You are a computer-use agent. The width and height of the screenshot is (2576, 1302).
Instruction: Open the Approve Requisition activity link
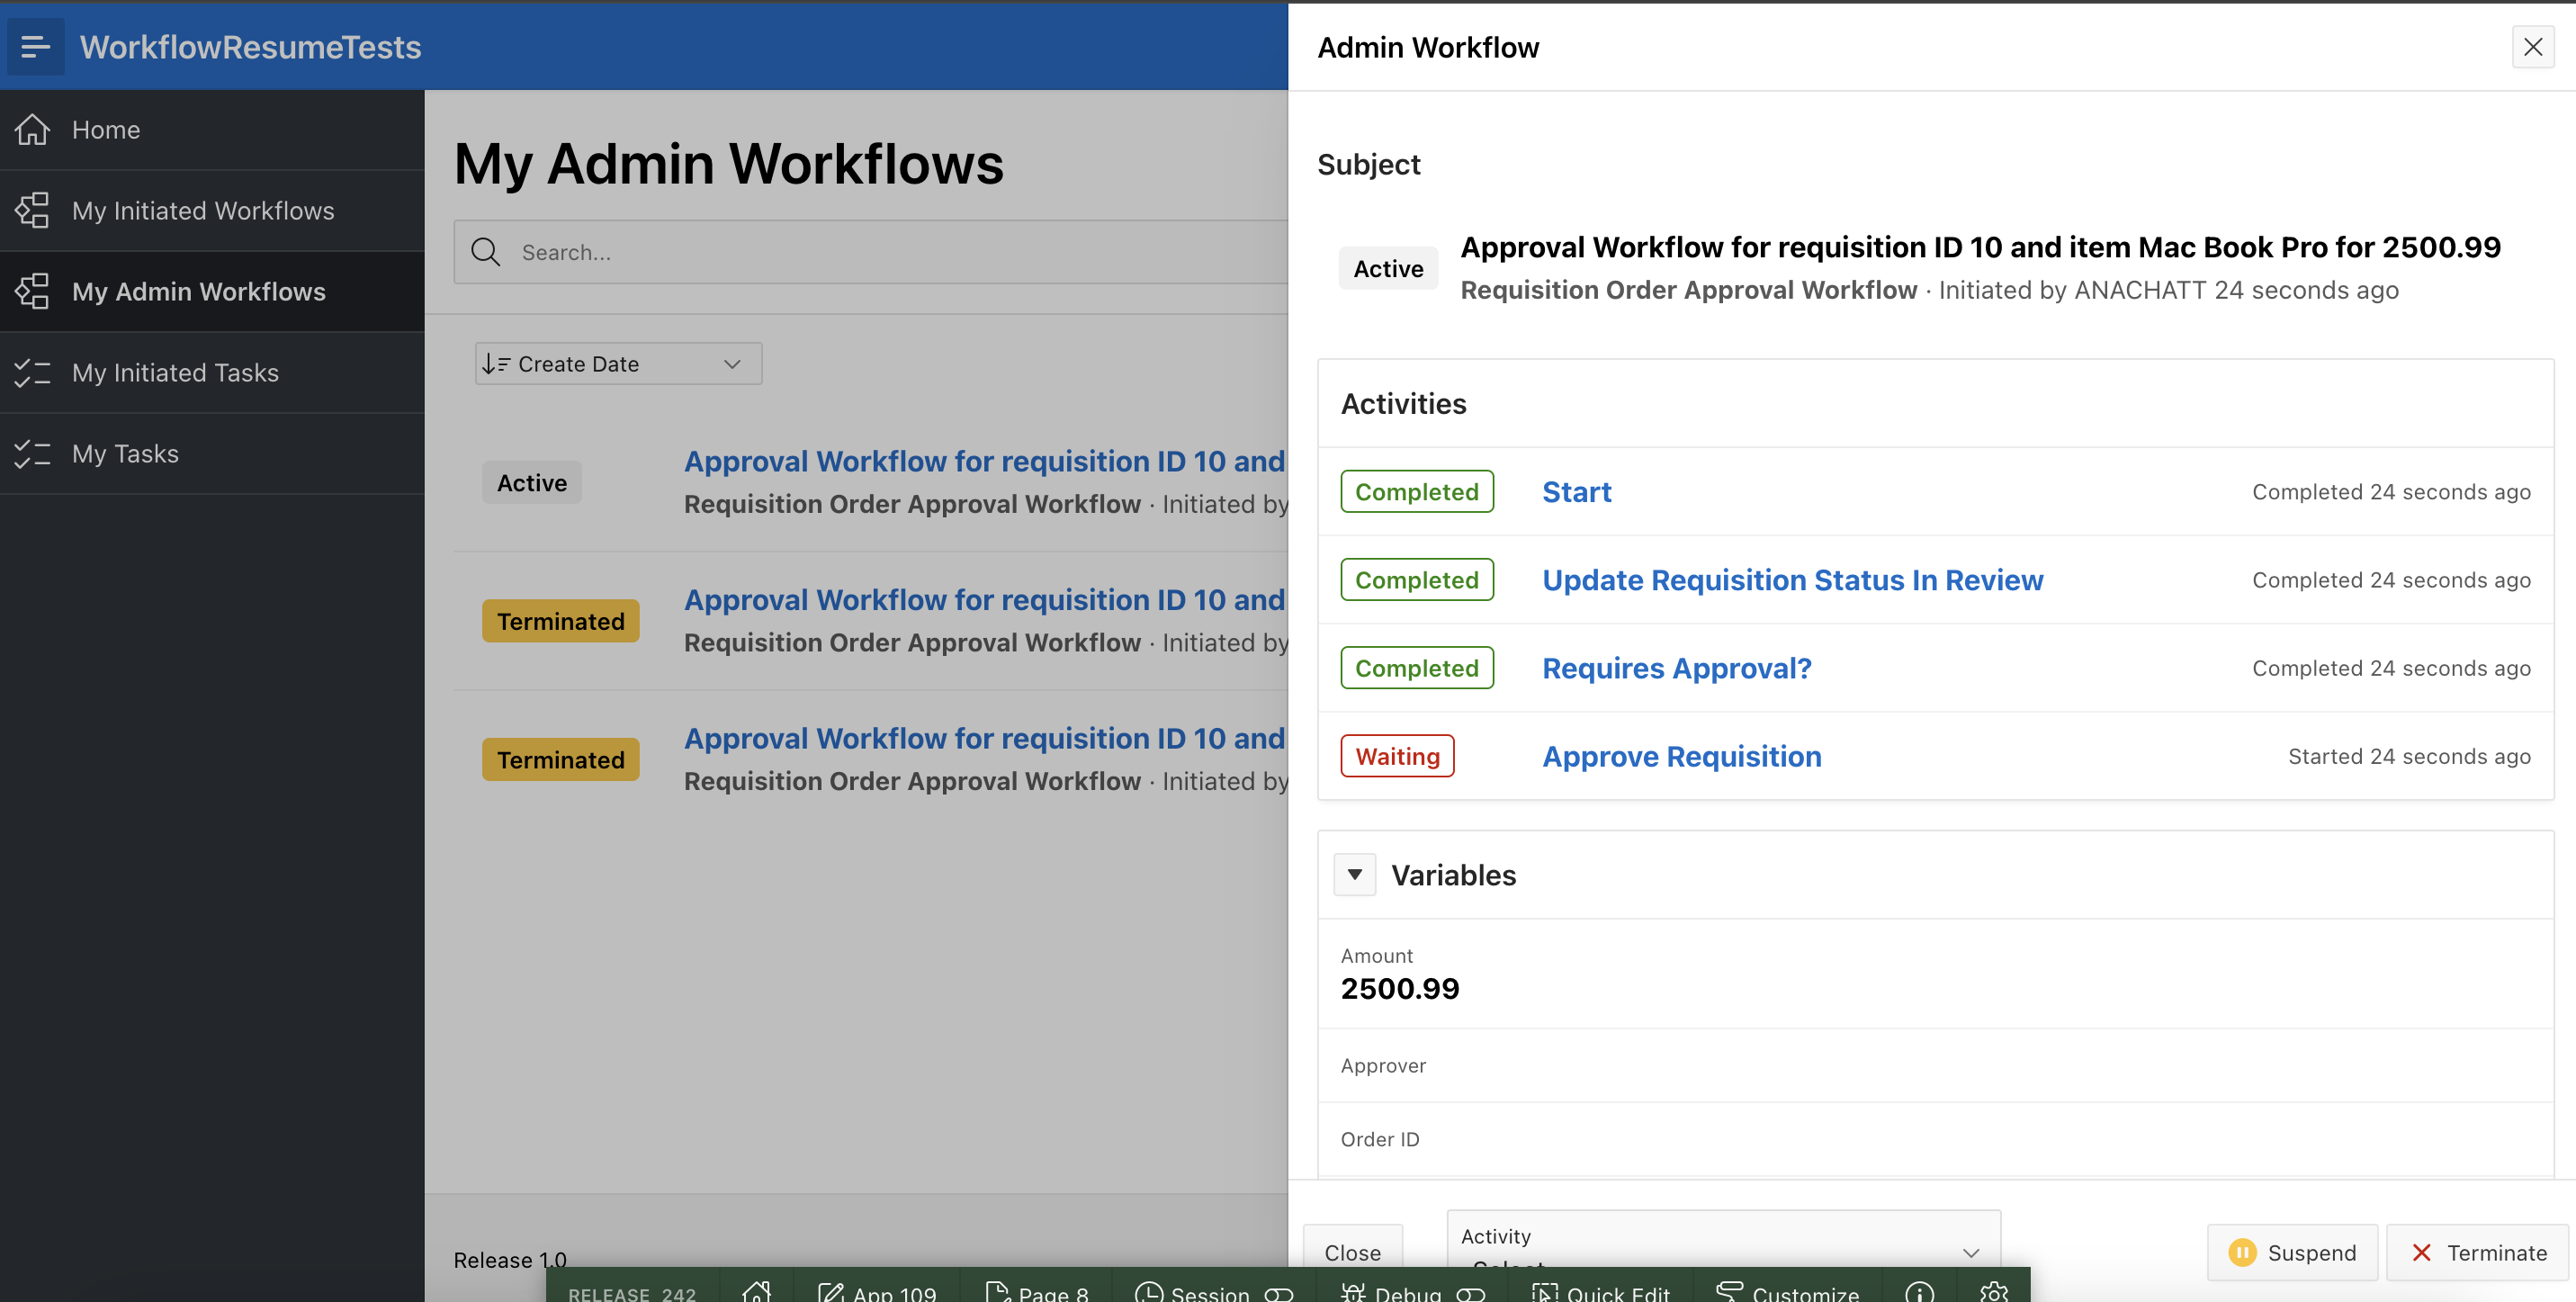(x=1681, y=757)
